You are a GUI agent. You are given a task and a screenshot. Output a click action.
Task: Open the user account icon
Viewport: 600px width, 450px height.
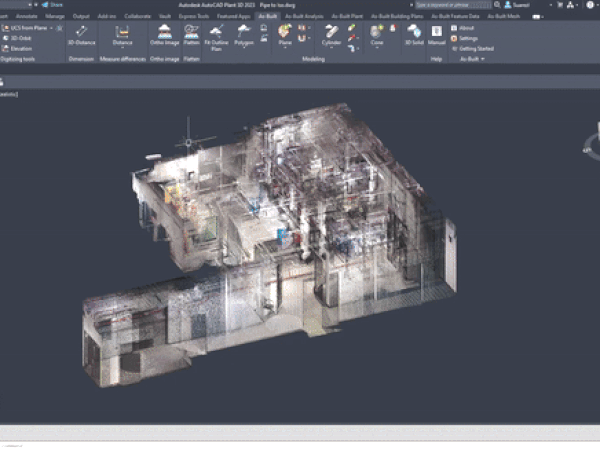pyautogui.click(x=508, y=5)
